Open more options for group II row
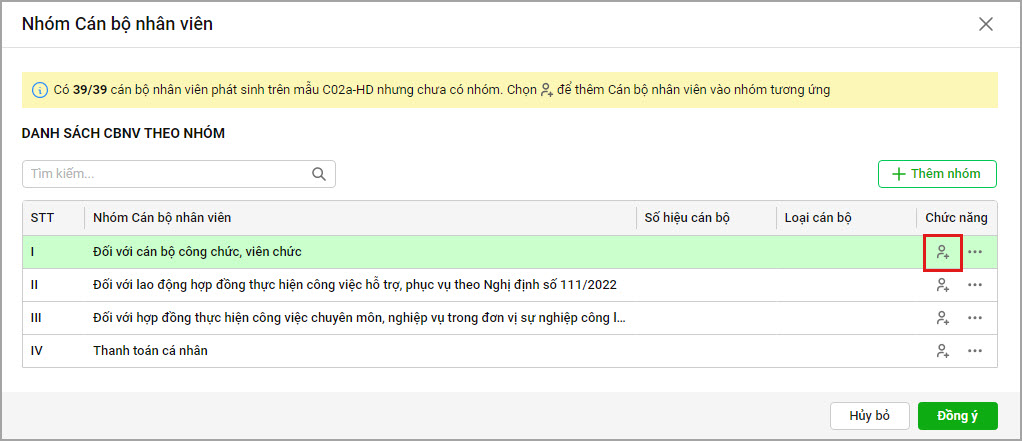Viewport: 1022px width, 441px height. (975, 285)
